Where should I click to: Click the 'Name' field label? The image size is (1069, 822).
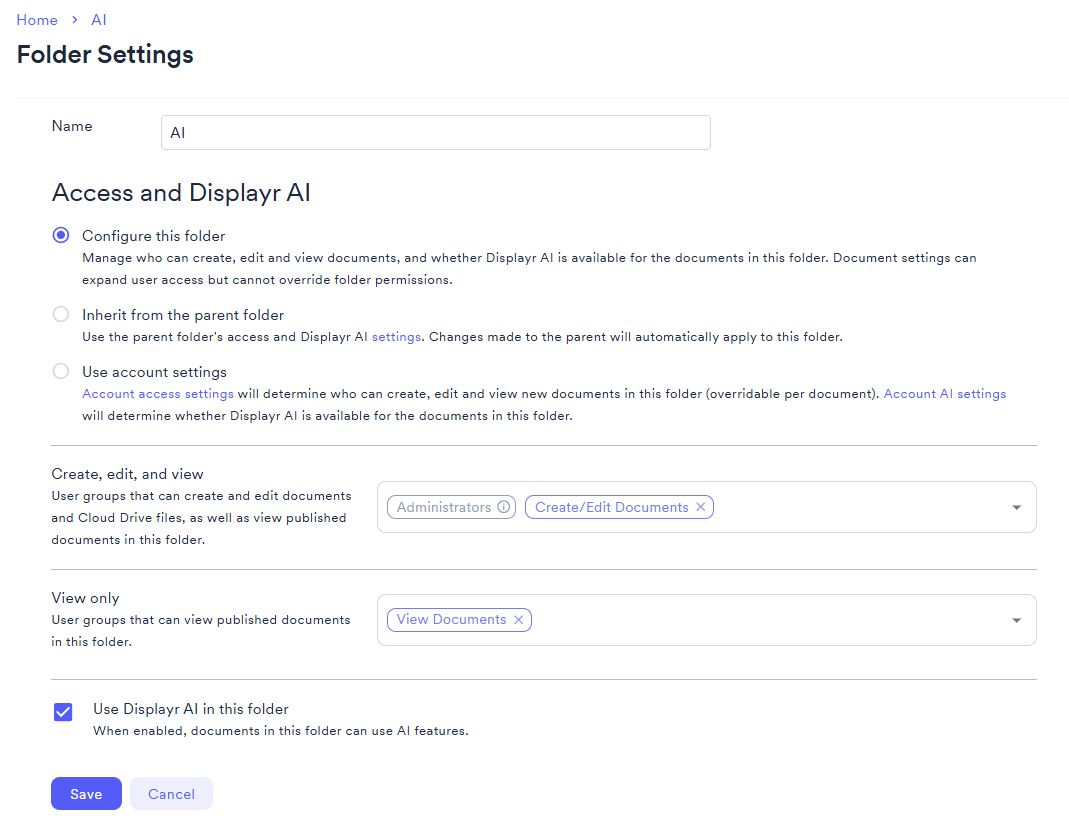72,126
